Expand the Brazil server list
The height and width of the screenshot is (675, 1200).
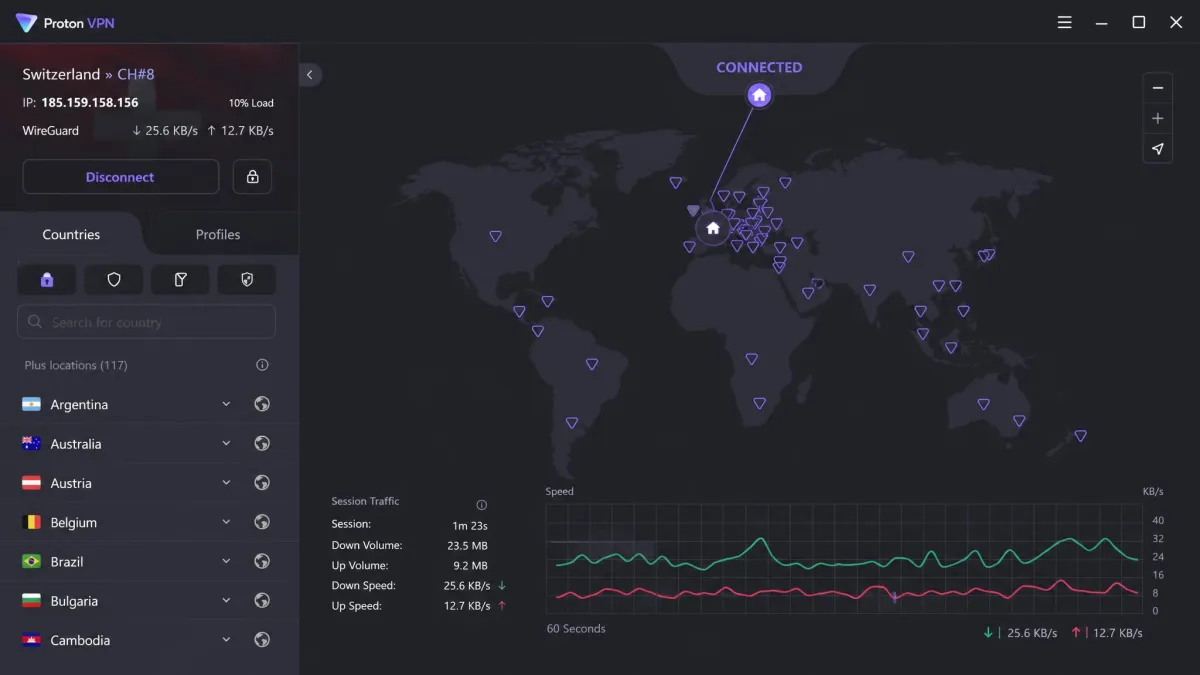[226, 561]
